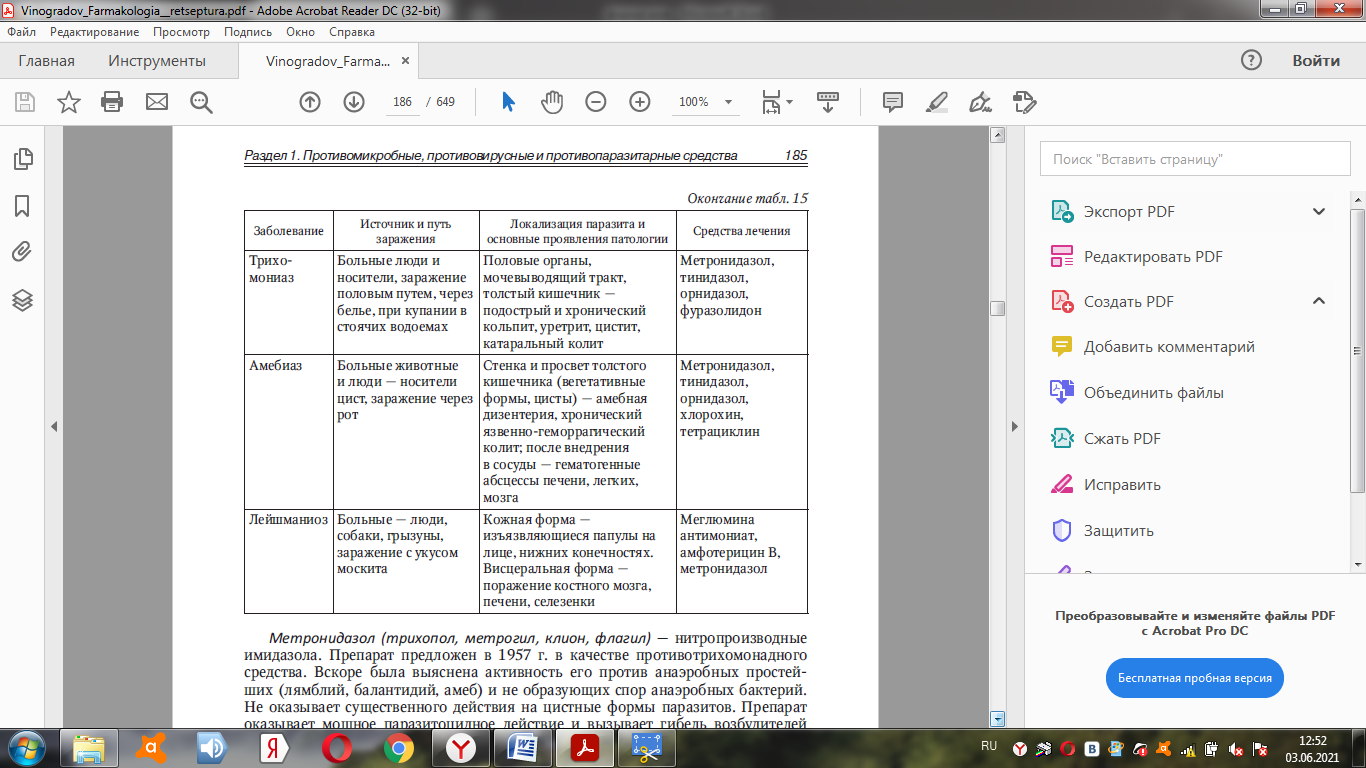Expand the Export PDF section
The width and height of the screenshot is (1366, 768).
point(1319,212)
